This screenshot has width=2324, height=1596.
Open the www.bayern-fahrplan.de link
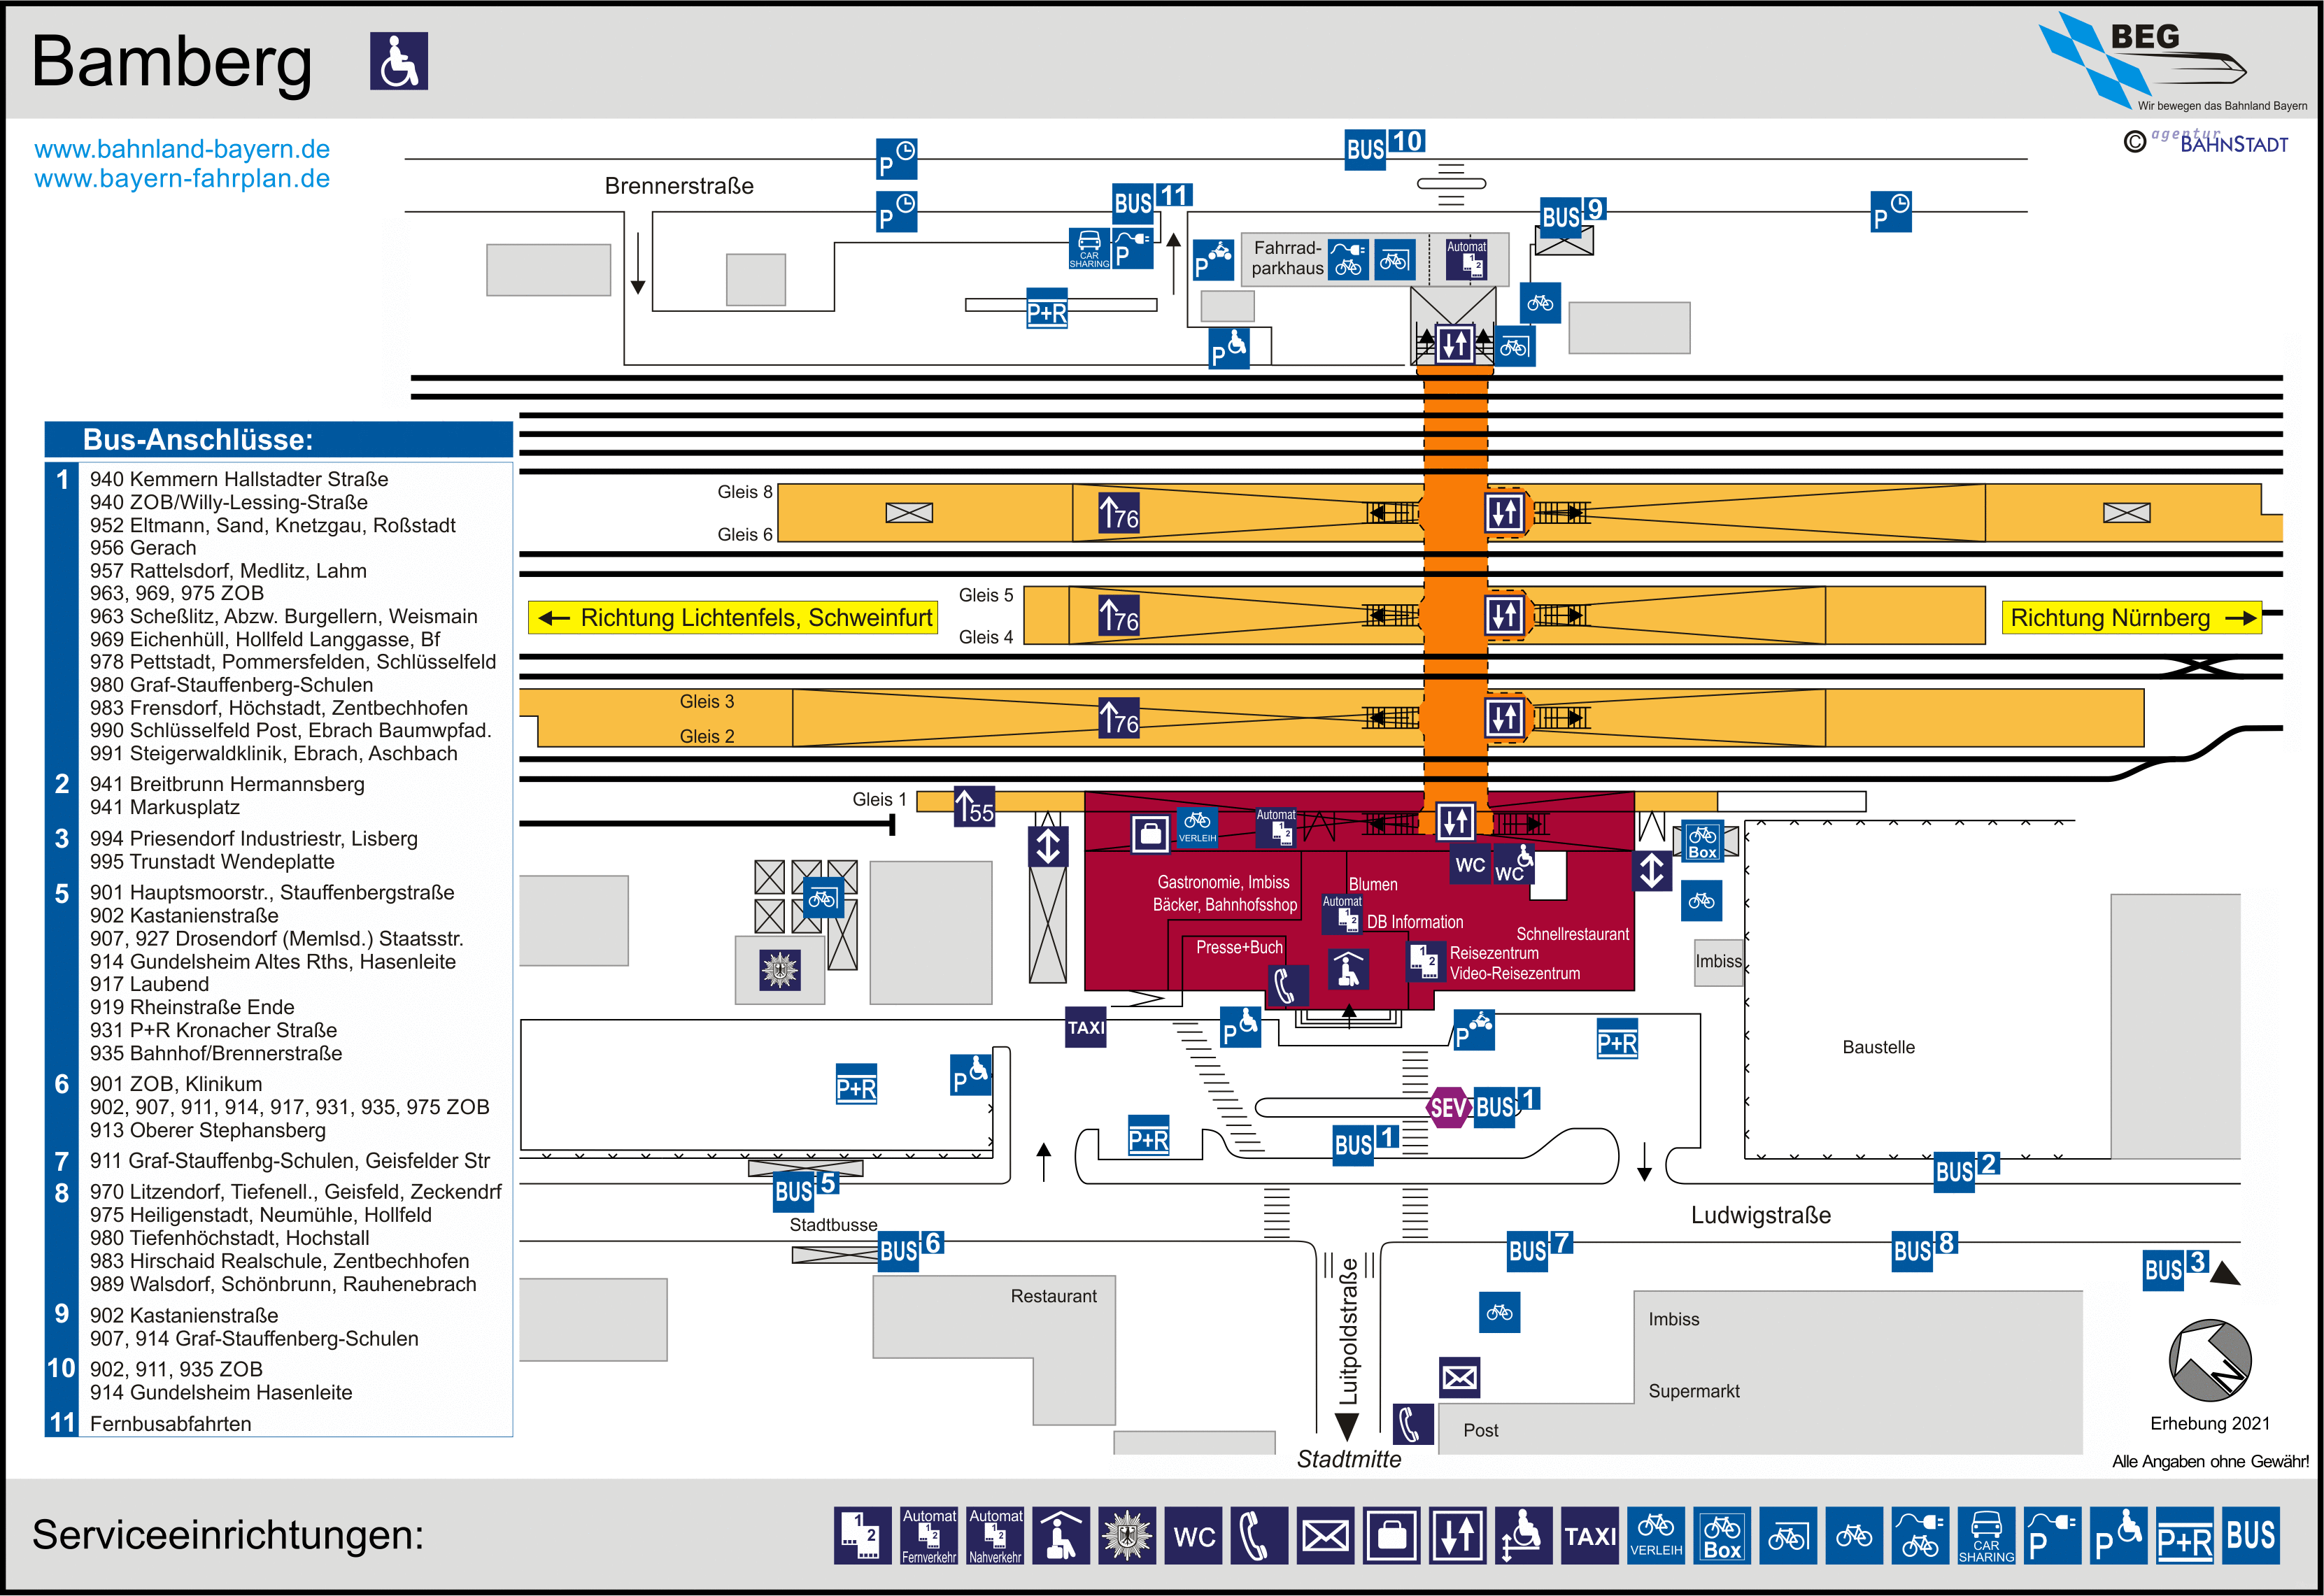pyautogui.click(x=182, y=178)
